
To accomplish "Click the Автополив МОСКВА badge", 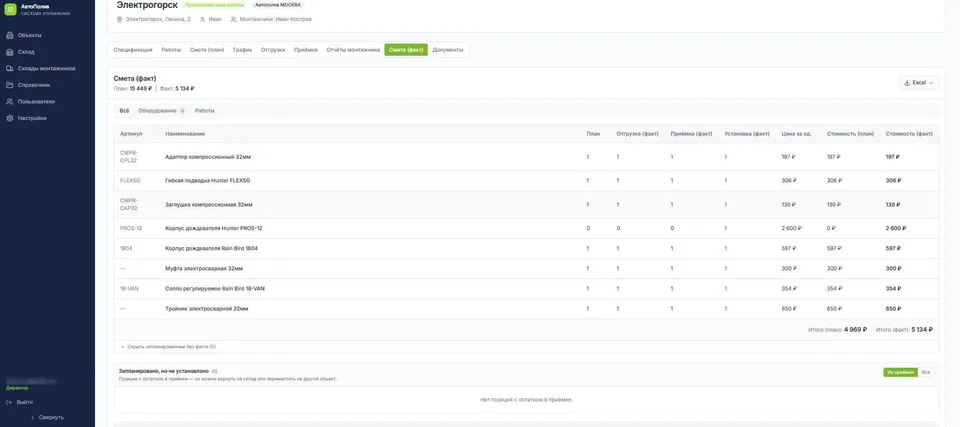I will point(277,5).
